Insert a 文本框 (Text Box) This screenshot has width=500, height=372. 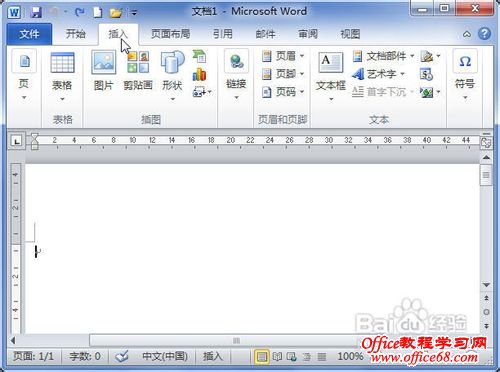click(x=331, y=76)
